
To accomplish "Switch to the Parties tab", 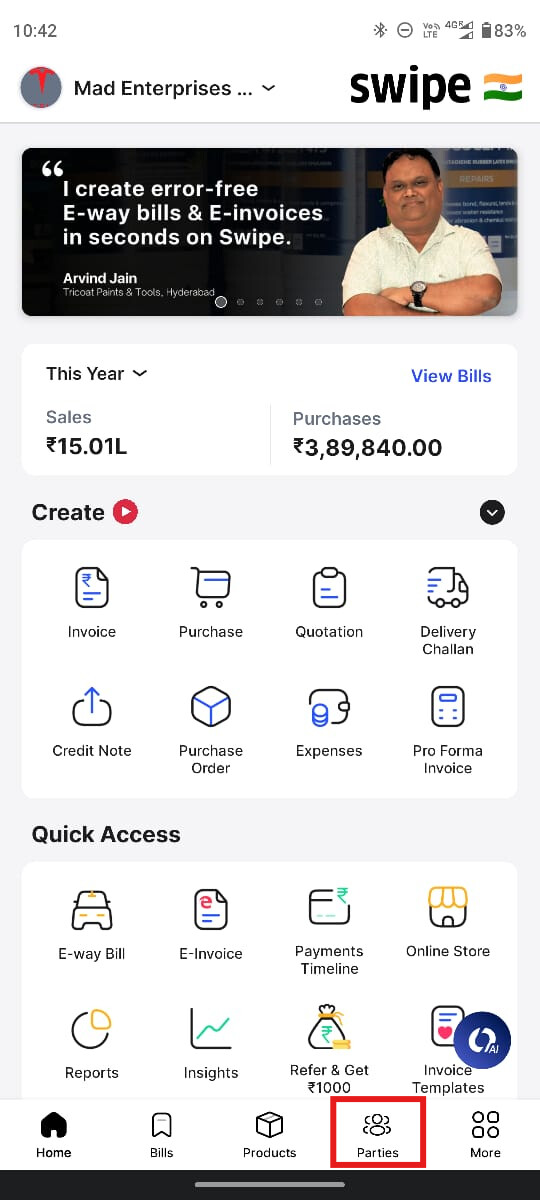I will click(x=378, y=1134).
